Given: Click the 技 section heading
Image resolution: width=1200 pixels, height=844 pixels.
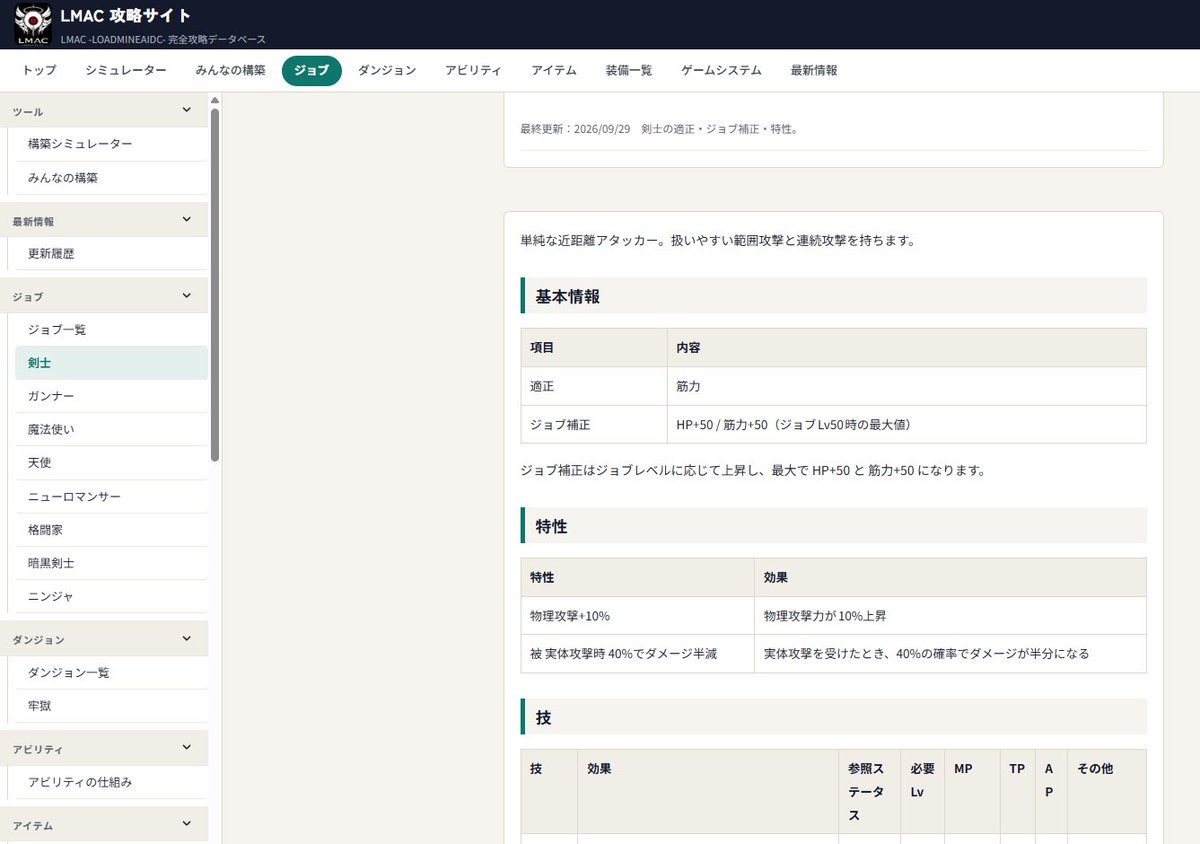Looking at the screenshot, I should pos(834,717).
